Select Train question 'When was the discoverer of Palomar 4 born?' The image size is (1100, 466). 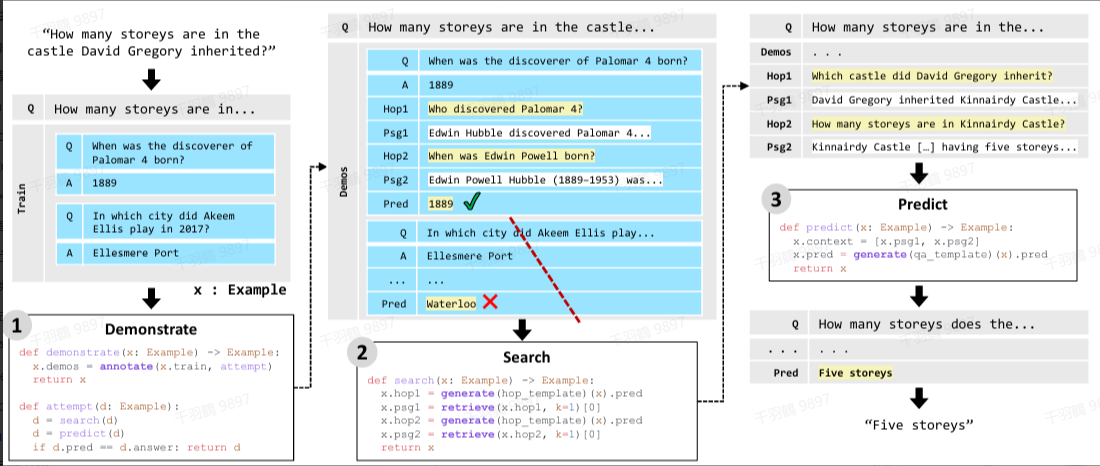[x=172, y=153]
